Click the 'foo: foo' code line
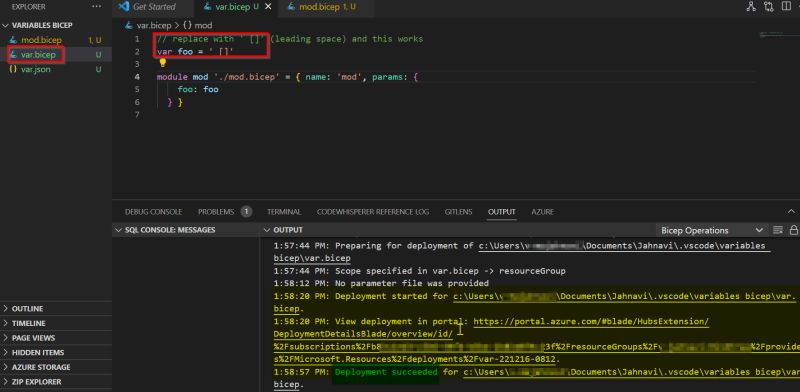This screenshot has height=392, width=800. click(x=198, y=89)
